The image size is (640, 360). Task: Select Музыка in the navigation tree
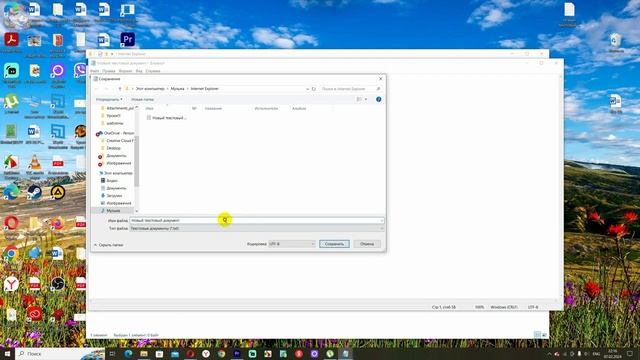click(113, 211)
